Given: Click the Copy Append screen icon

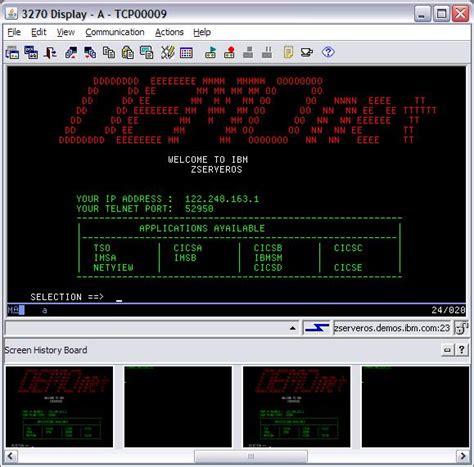Looking at the screenshot, I should (147, 53).
